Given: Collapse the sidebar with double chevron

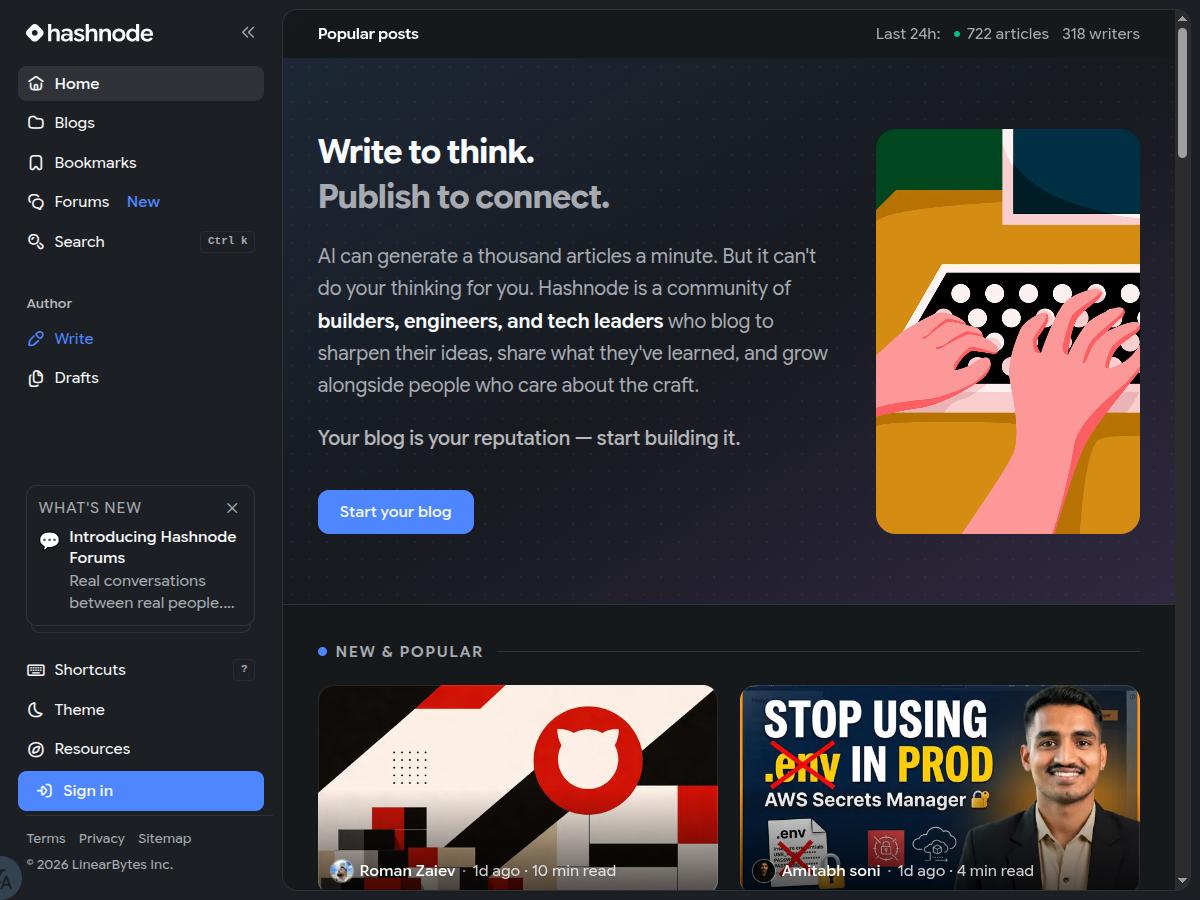Looking at the screenshot, I should coord(248,32).
